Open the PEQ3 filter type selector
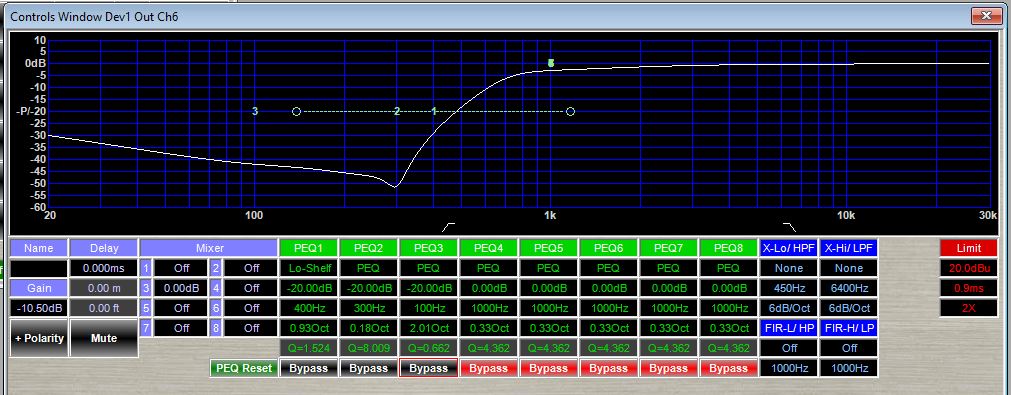Screen dimensions: 1011x395 (429, 268)
